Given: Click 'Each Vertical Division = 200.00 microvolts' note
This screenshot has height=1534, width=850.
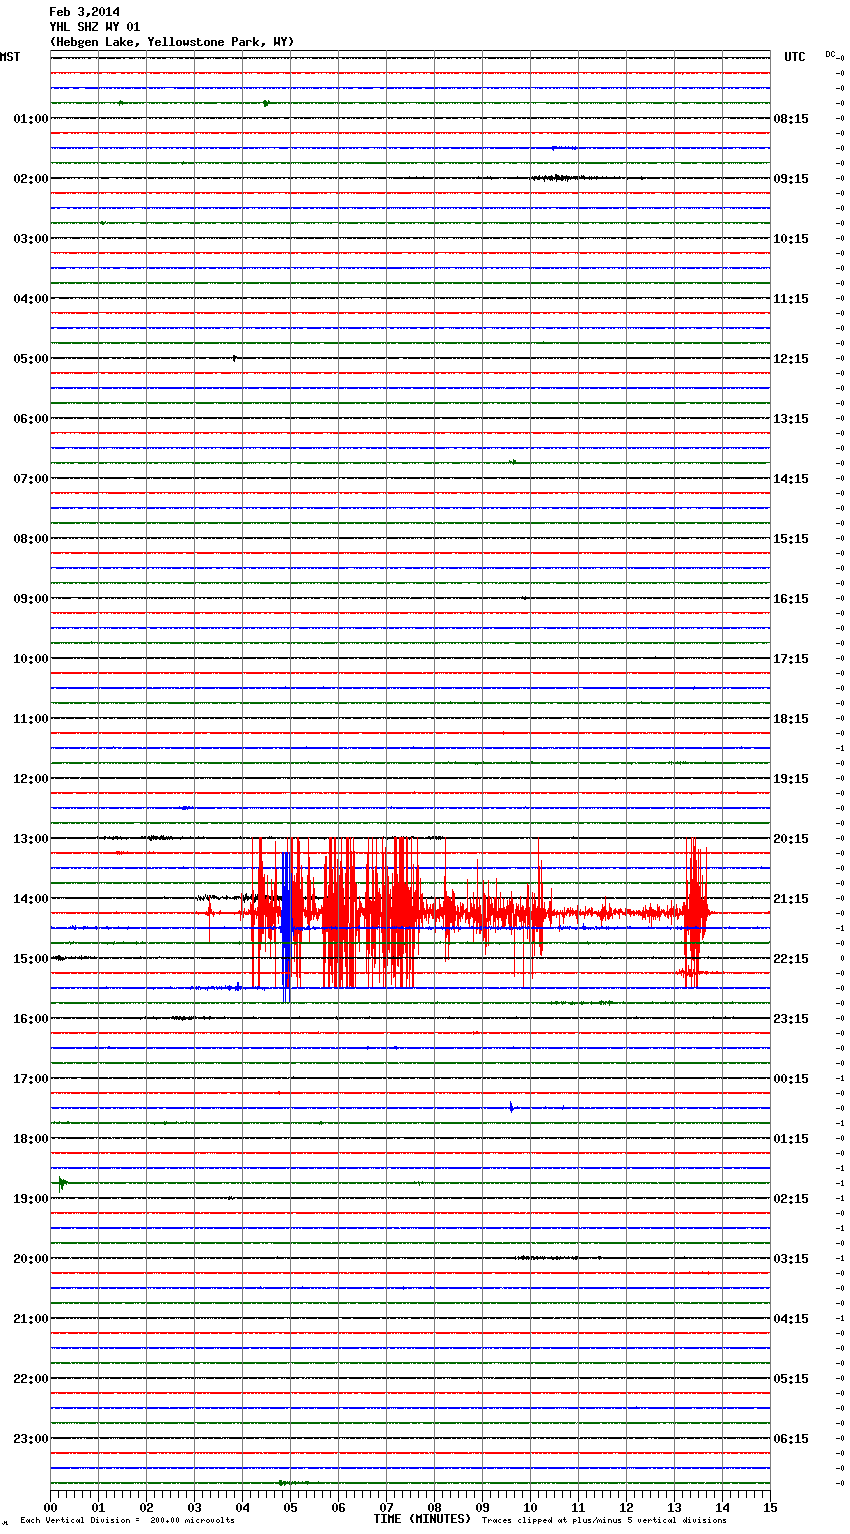Looking at the screenshot, I should click(127, 1520).
